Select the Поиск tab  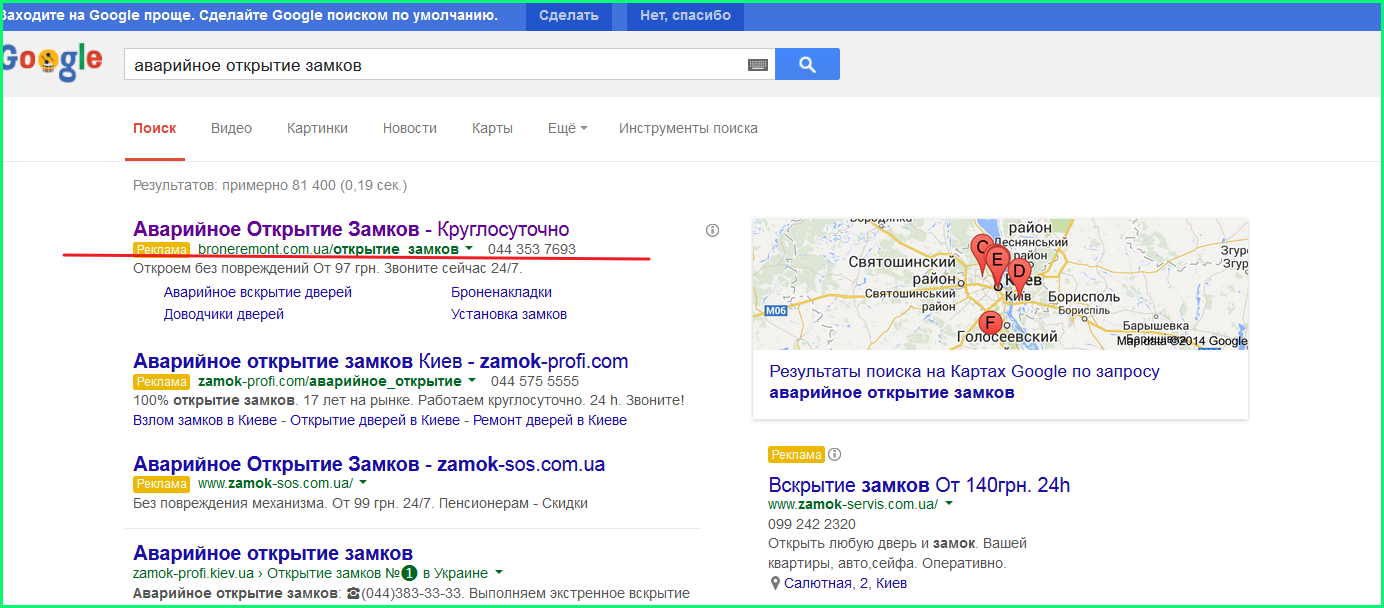coord(154,128)
